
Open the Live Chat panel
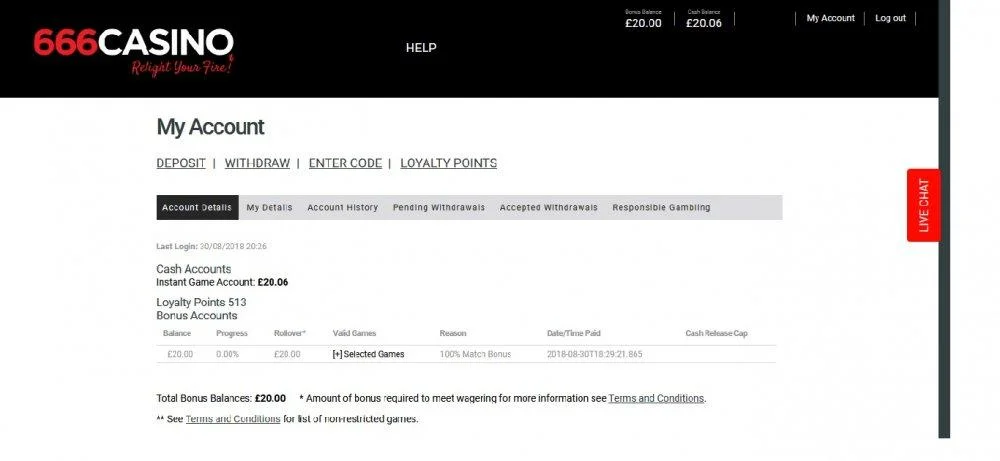pyautogui.click(x=923, y=205)
